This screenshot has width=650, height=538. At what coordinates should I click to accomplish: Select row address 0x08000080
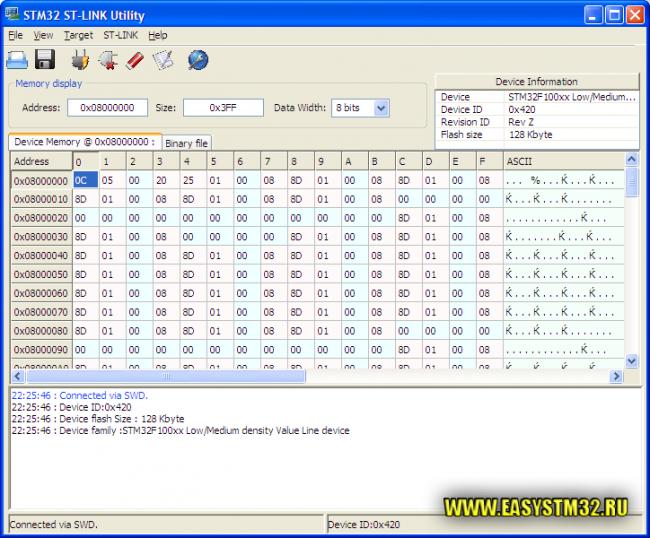(41, 331)
